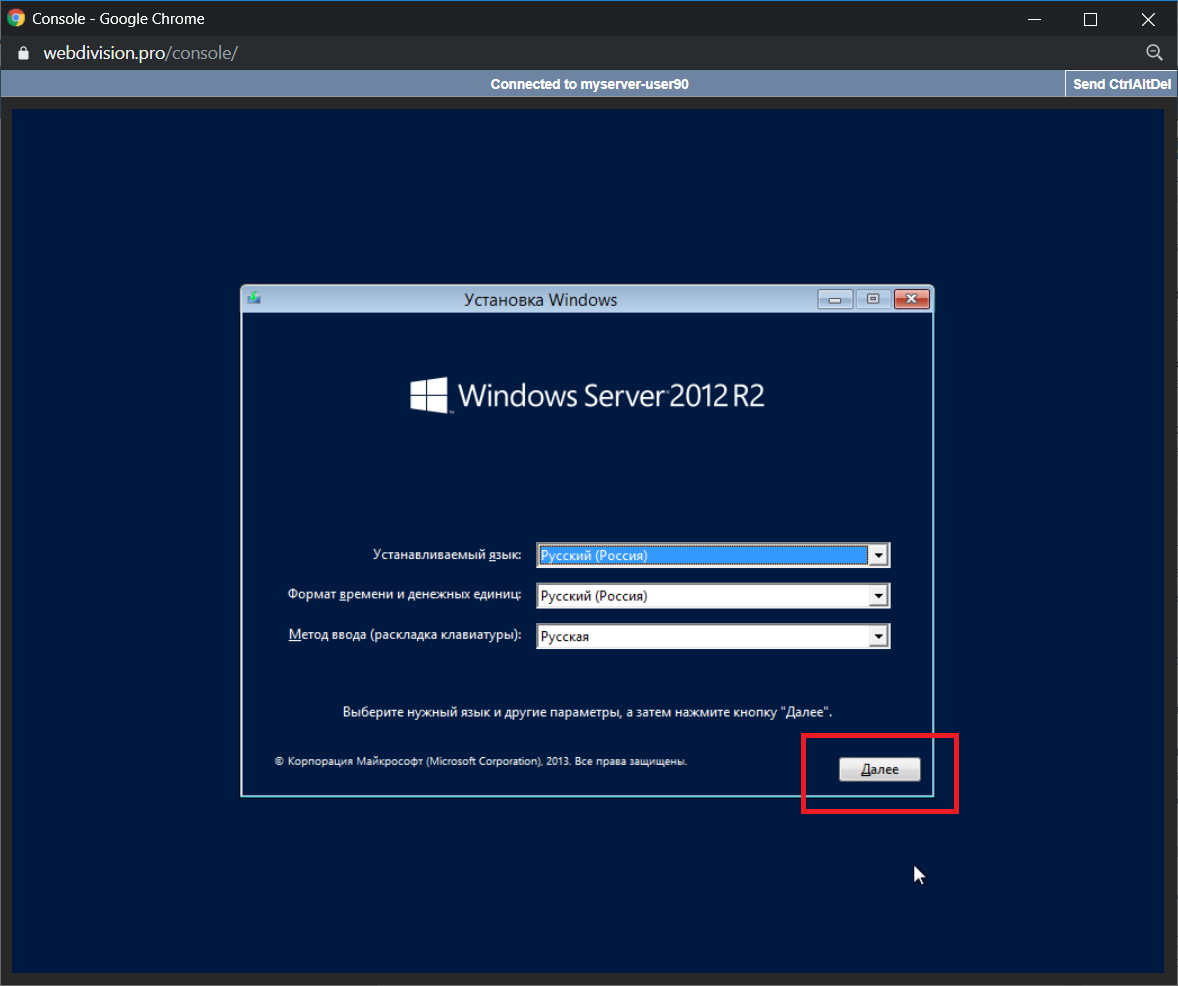Minimize the Установка Windows dialog

(x=835, y=299)
